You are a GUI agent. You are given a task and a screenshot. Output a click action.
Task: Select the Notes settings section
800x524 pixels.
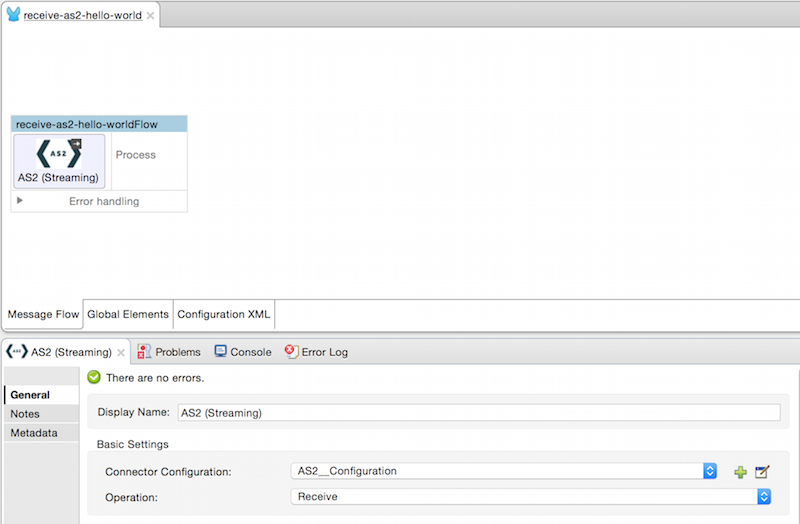[42, 414]
